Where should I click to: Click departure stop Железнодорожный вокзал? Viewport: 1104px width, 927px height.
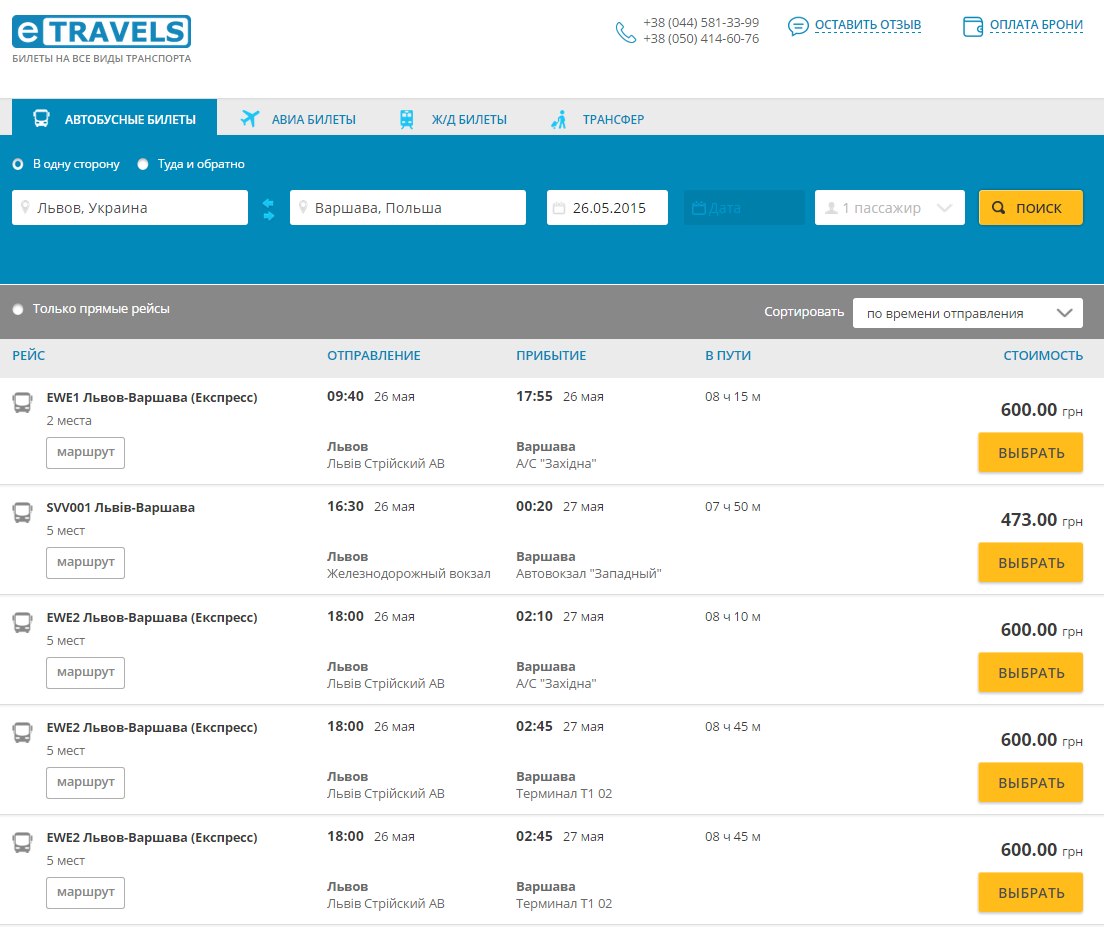tap(408, 574)
